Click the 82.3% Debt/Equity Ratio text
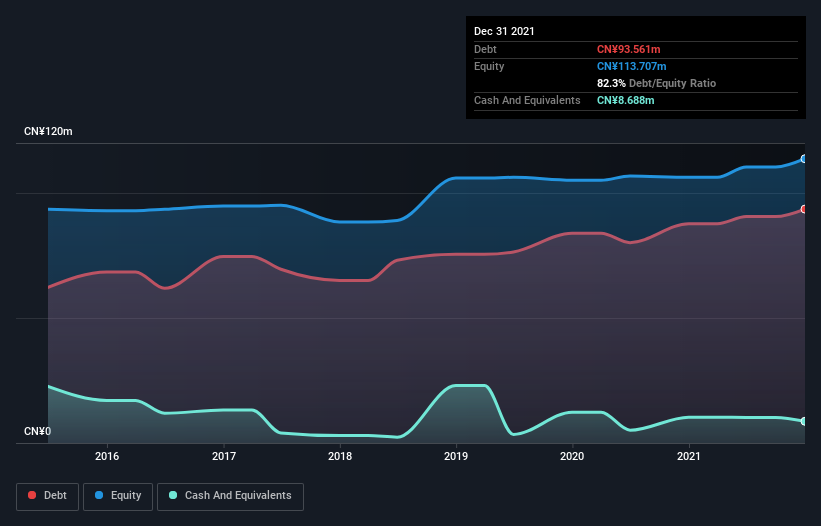 [656, 83]
